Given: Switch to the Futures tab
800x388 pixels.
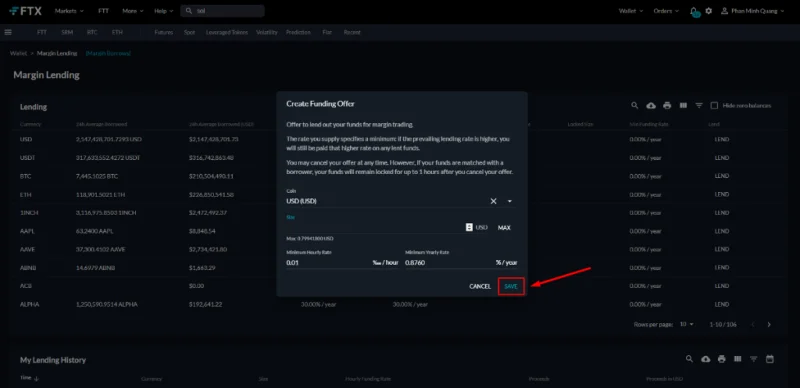Looking at the screenshot, I should pos(164,32).
